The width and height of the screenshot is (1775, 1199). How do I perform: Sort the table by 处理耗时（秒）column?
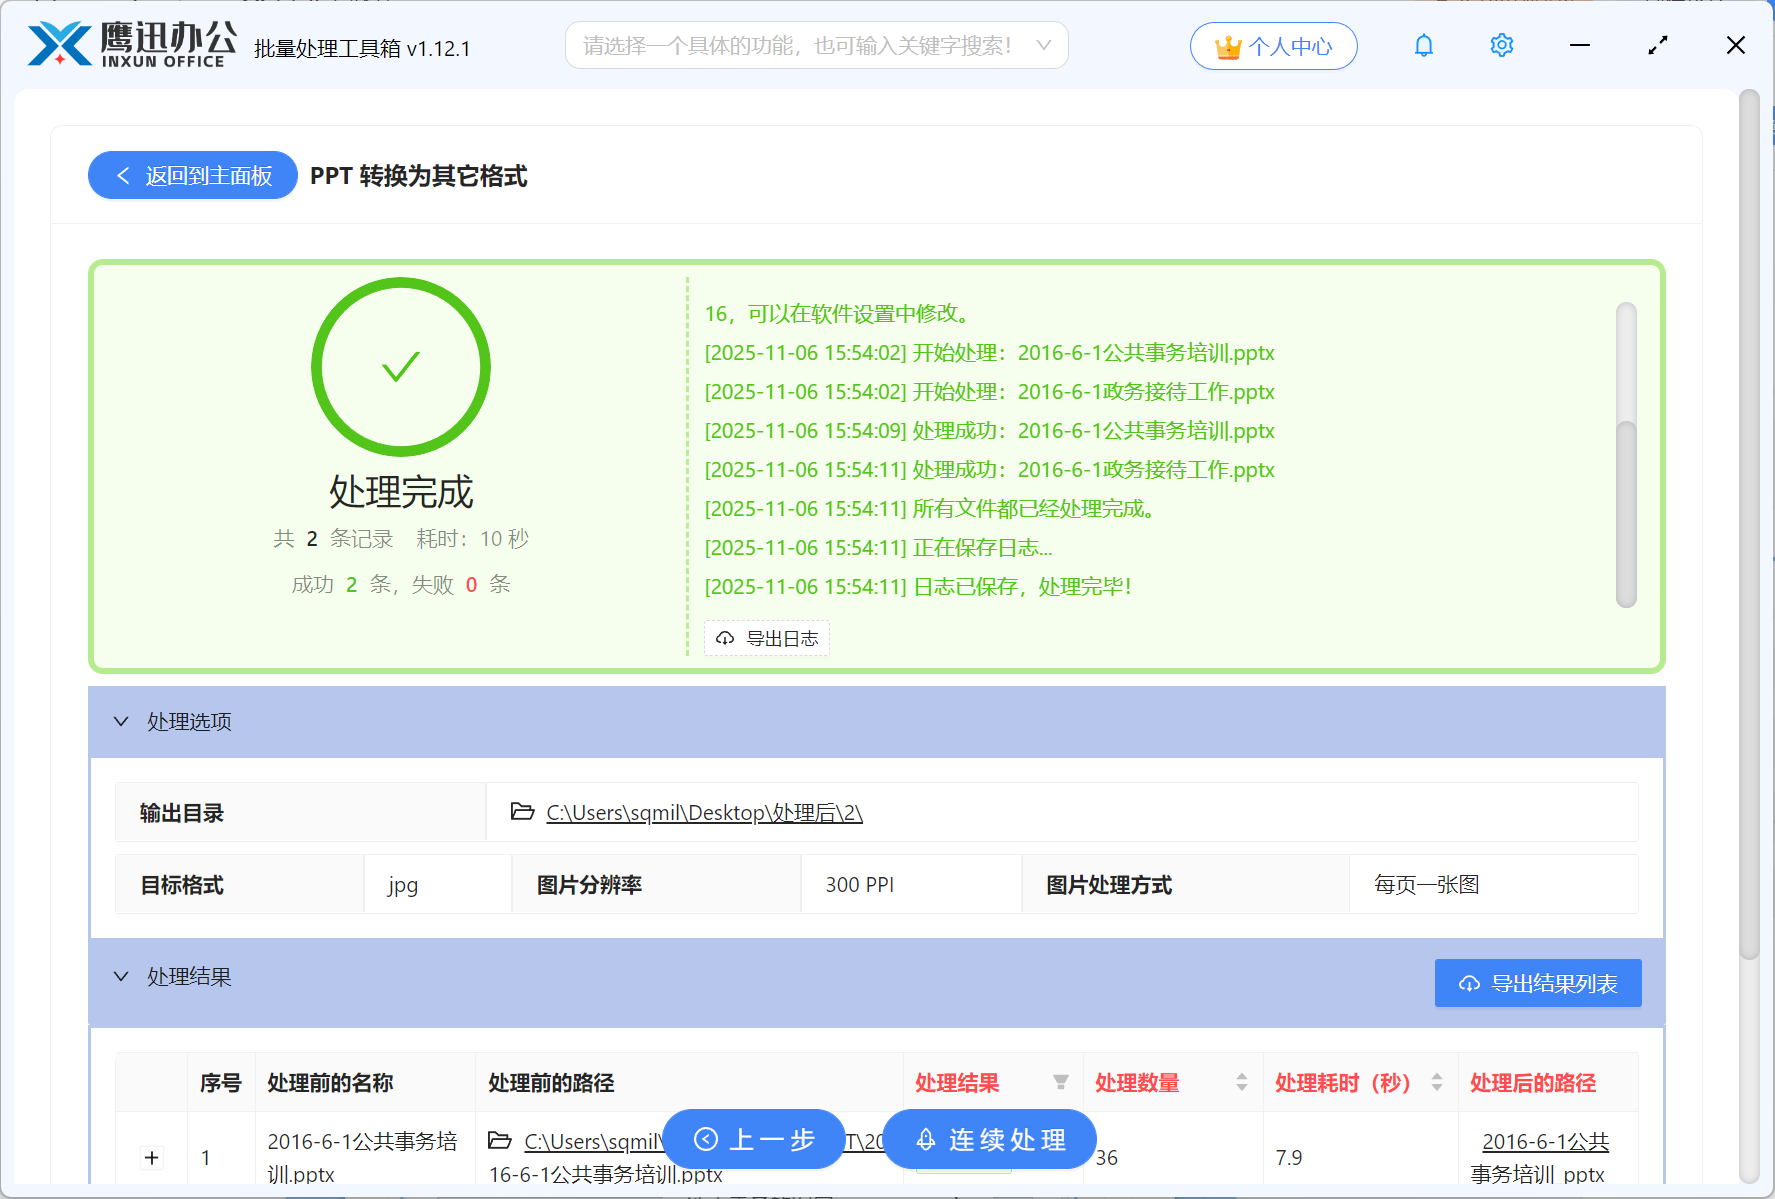point(1437,1082)
